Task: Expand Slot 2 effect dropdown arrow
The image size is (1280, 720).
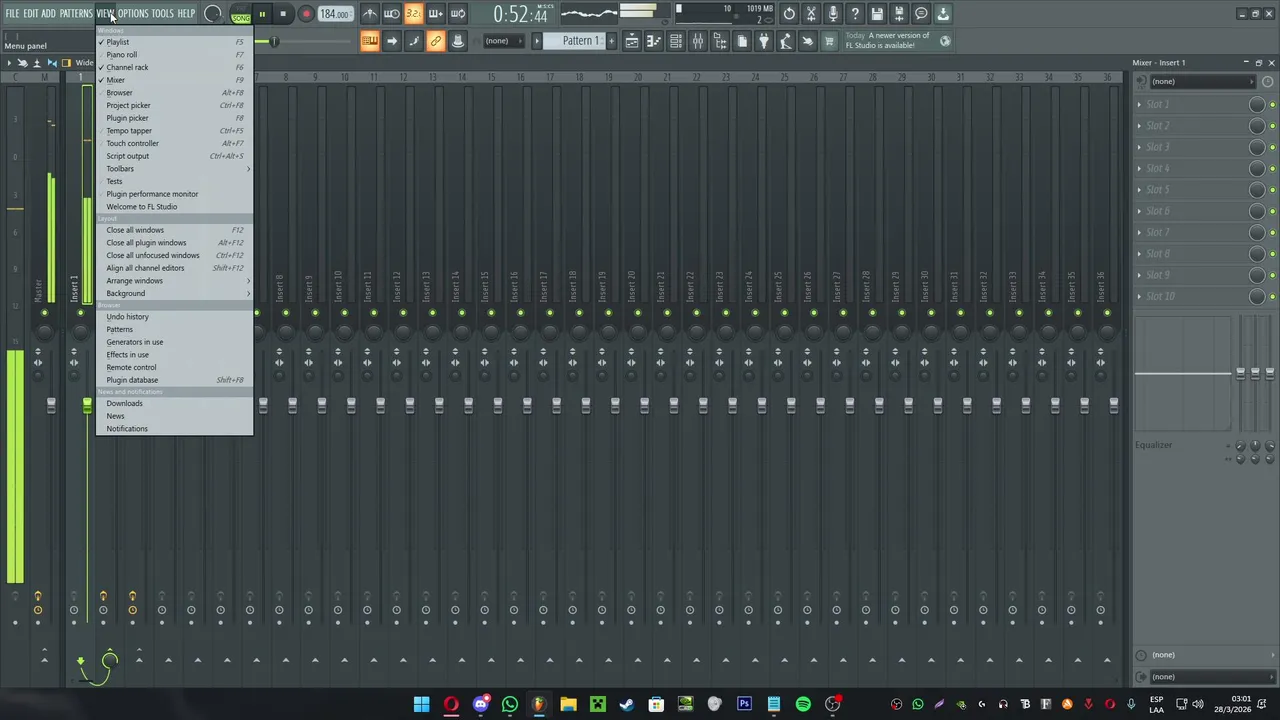Action: click(x=1139, y=126)
